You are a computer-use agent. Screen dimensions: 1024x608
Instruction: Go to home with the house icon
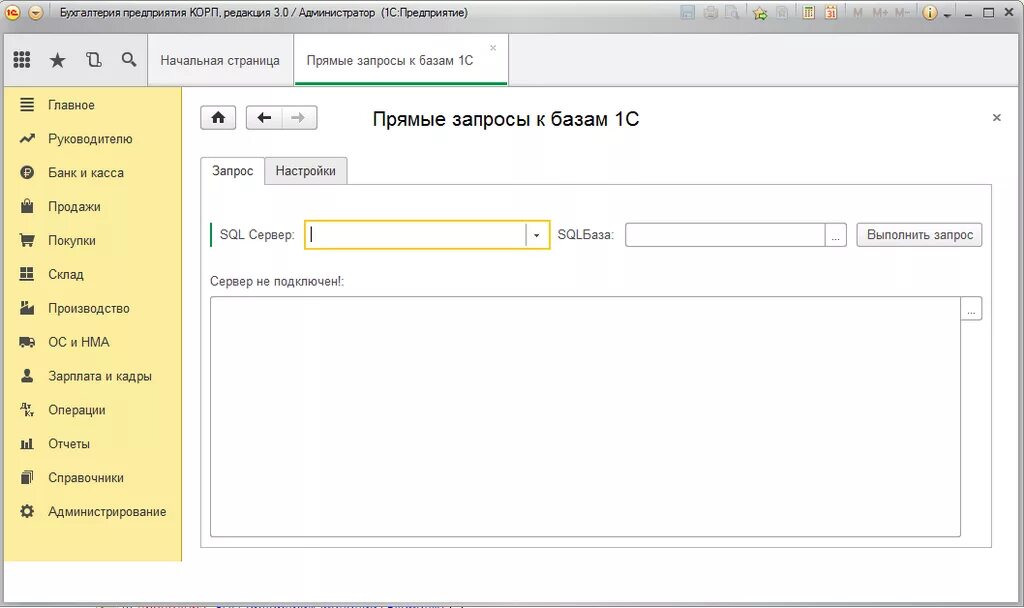218,117
